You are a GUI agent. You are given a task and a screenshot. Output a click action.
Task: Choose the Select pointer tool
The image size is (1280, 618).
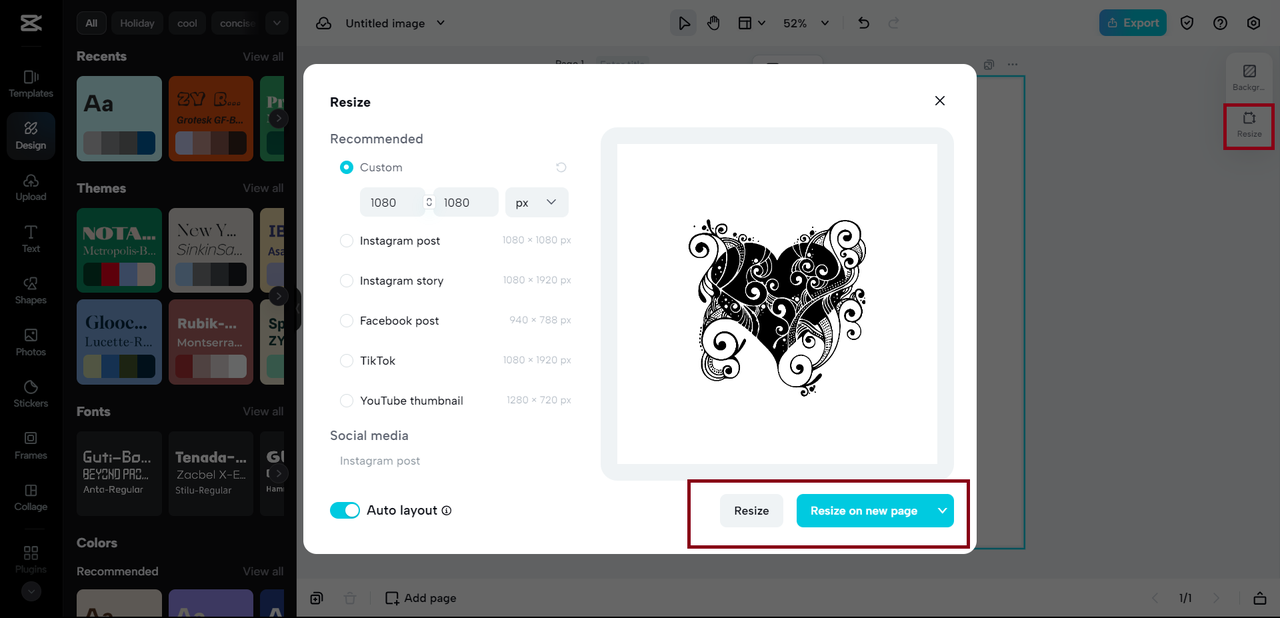click(x=684, y=23)
